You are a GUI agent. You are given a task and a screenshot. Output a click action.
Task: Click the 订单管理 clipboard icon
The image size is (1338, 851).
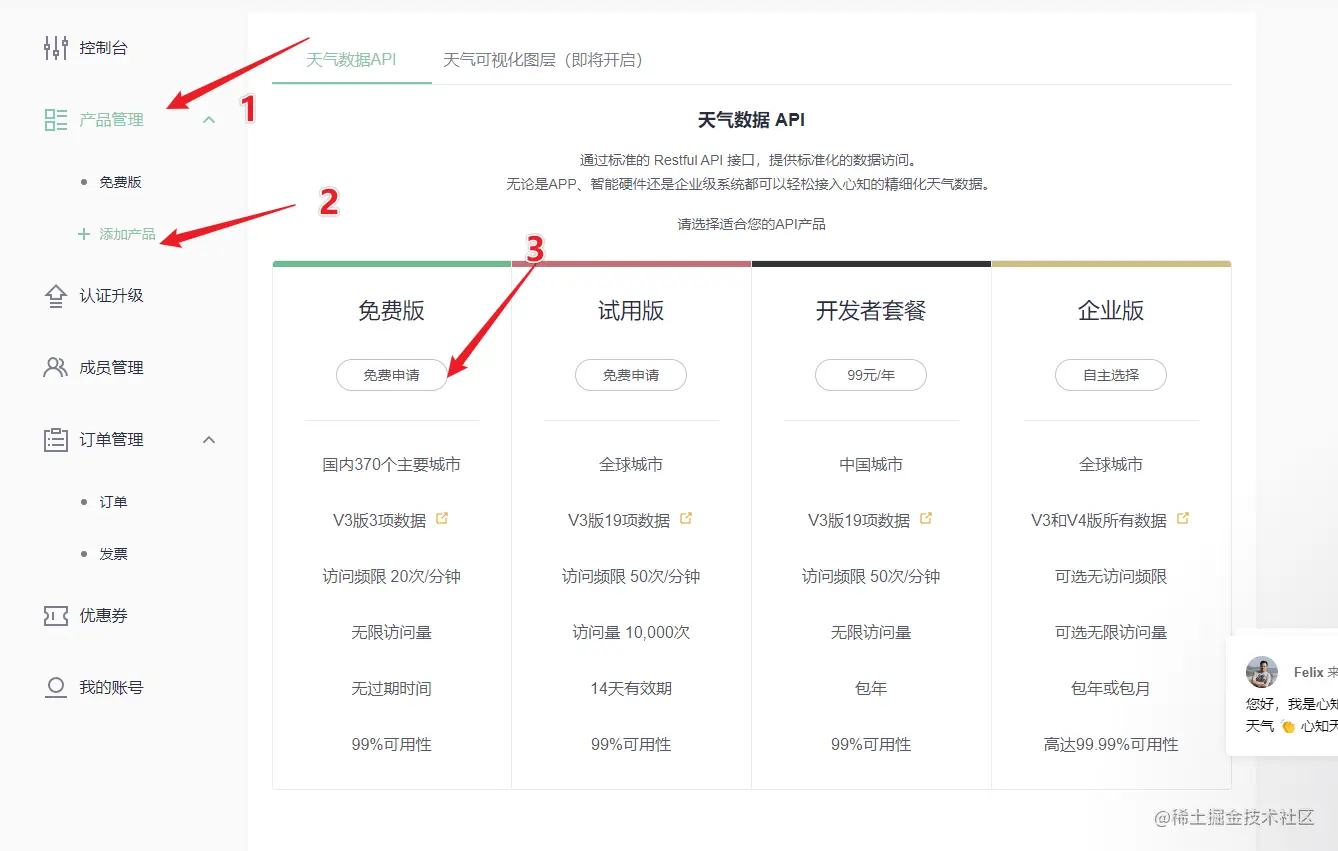[56, 440]
